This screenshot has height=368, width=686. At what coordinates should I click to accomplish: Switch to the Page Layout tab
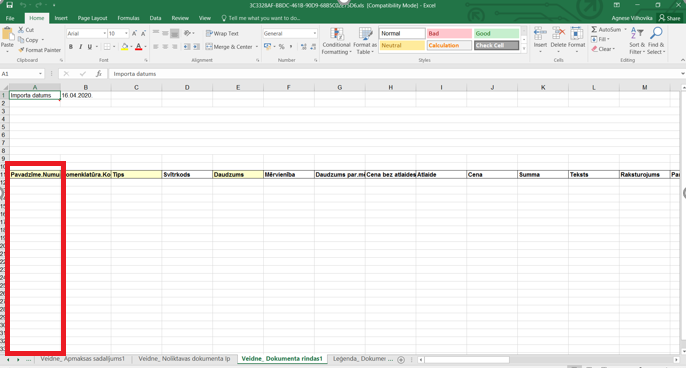pyautogui.click(x=92, y=18)
